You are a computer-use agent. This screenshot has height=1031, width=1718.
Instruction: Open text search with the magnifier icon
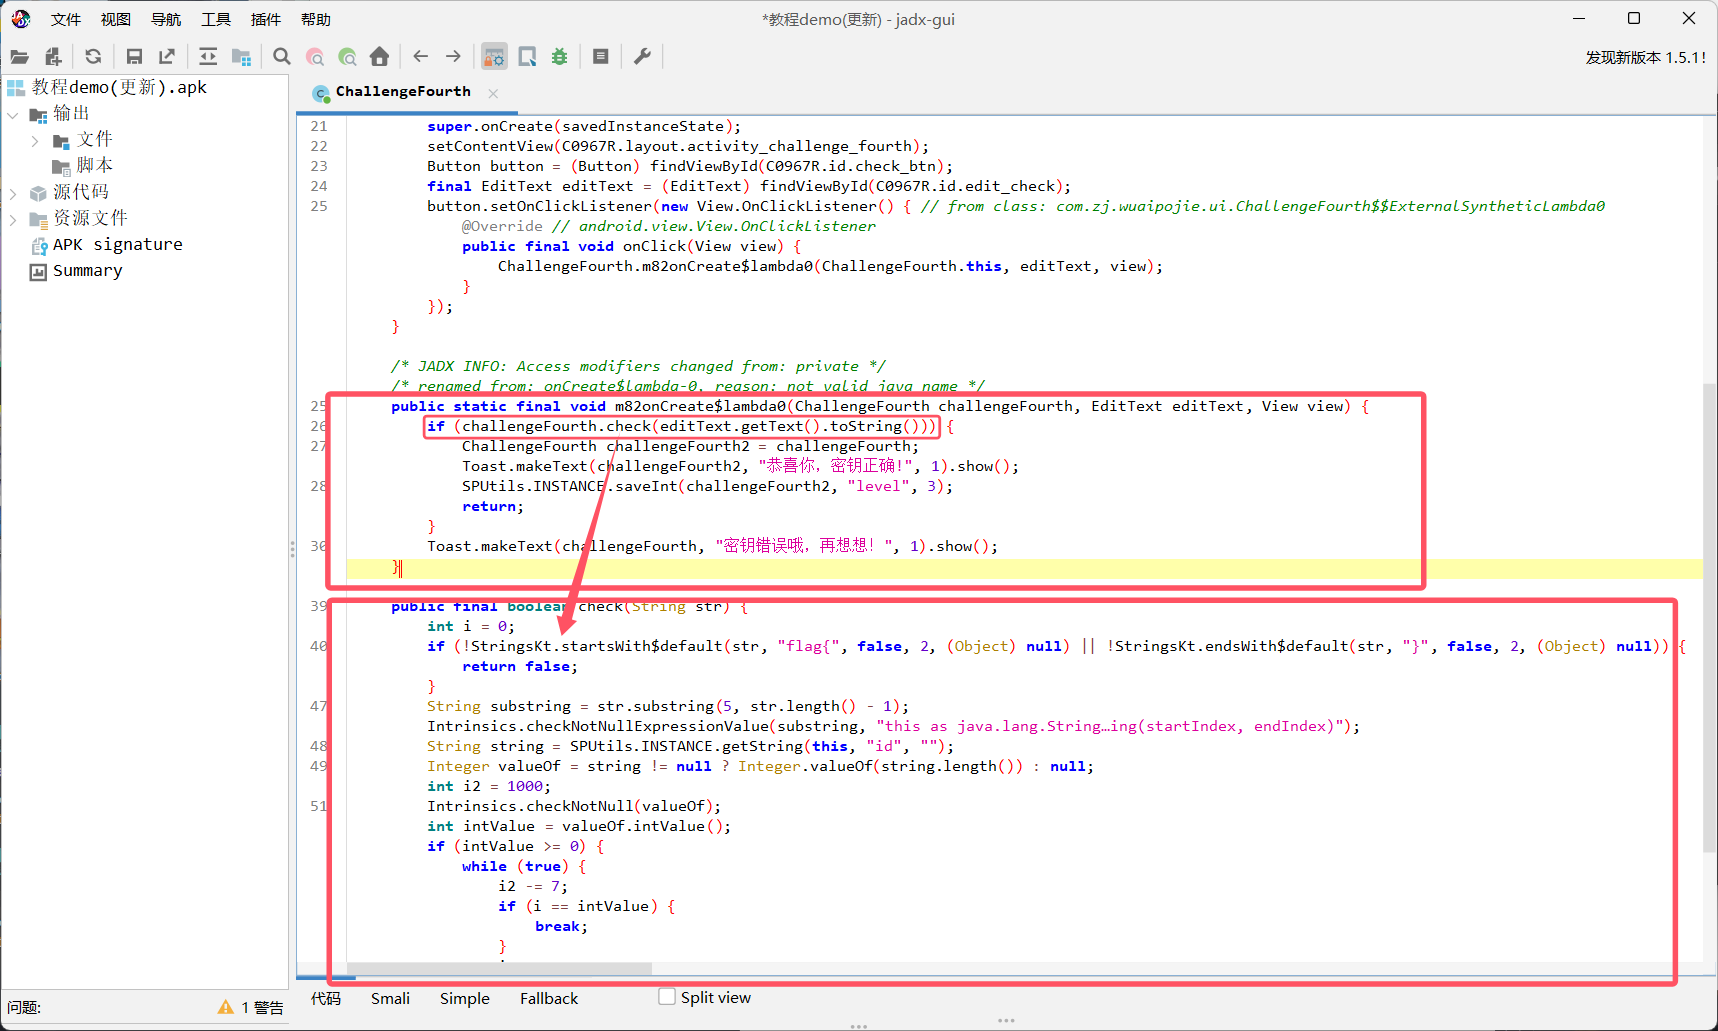[x=282, y=57]
